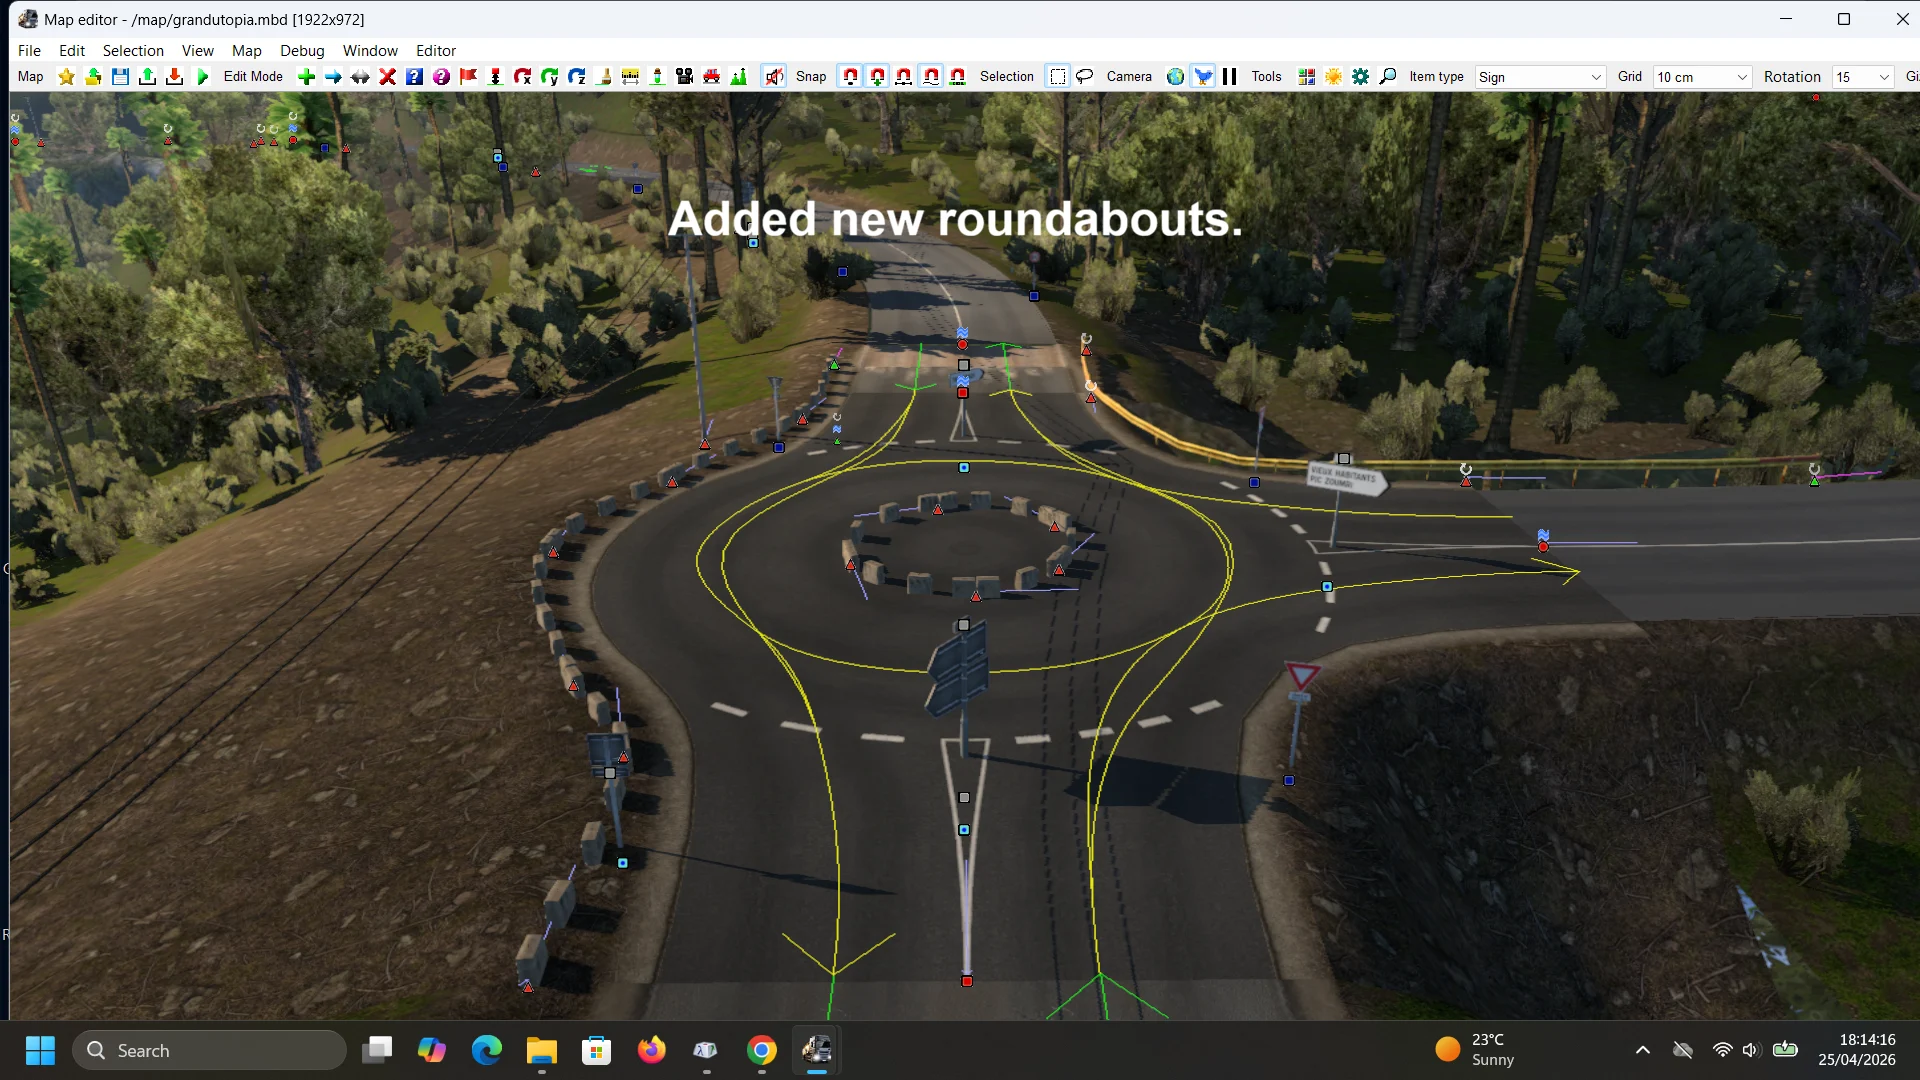The height and width of the screenshot is (1080, 1920).
Task: Click the save map floppy disk icon
Action: [x=120, y=77]
